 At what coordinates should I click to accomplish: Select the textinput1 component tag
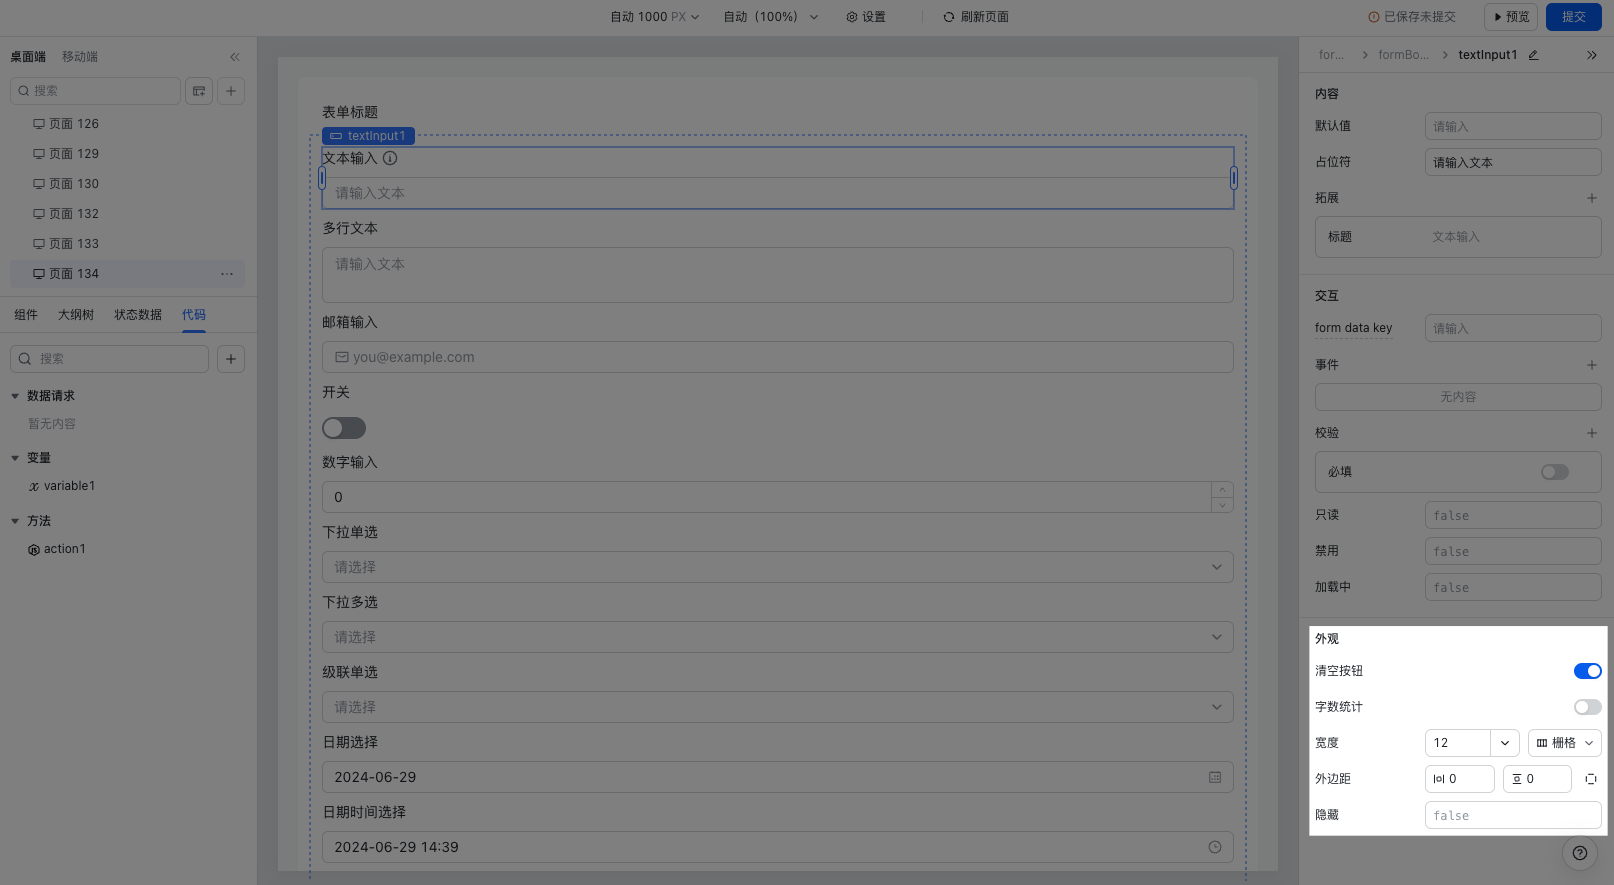click(x=368, y=136)
